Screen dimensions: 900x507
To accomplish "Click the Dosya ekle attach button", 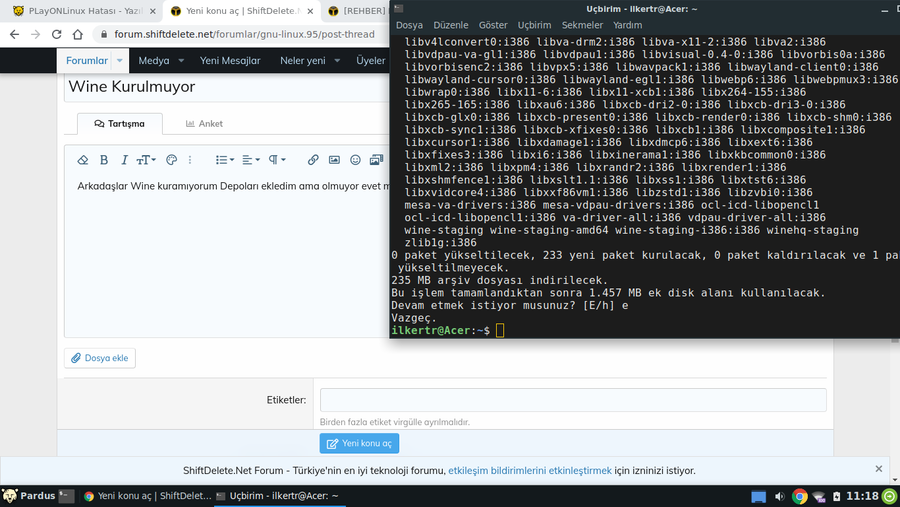I will click(x=100, y=358).
